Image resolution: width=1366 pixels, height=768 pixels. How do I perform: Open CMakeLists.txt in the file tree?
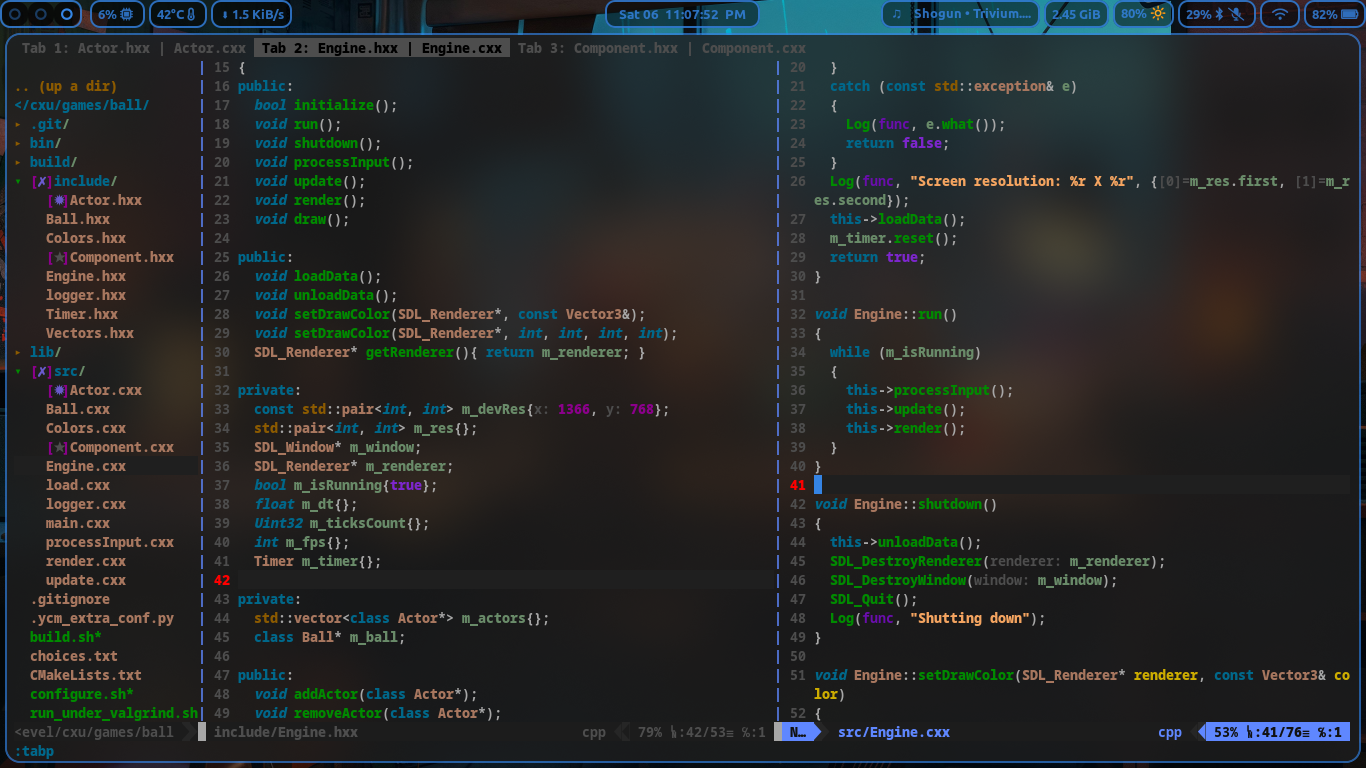[x=86, y=675]
